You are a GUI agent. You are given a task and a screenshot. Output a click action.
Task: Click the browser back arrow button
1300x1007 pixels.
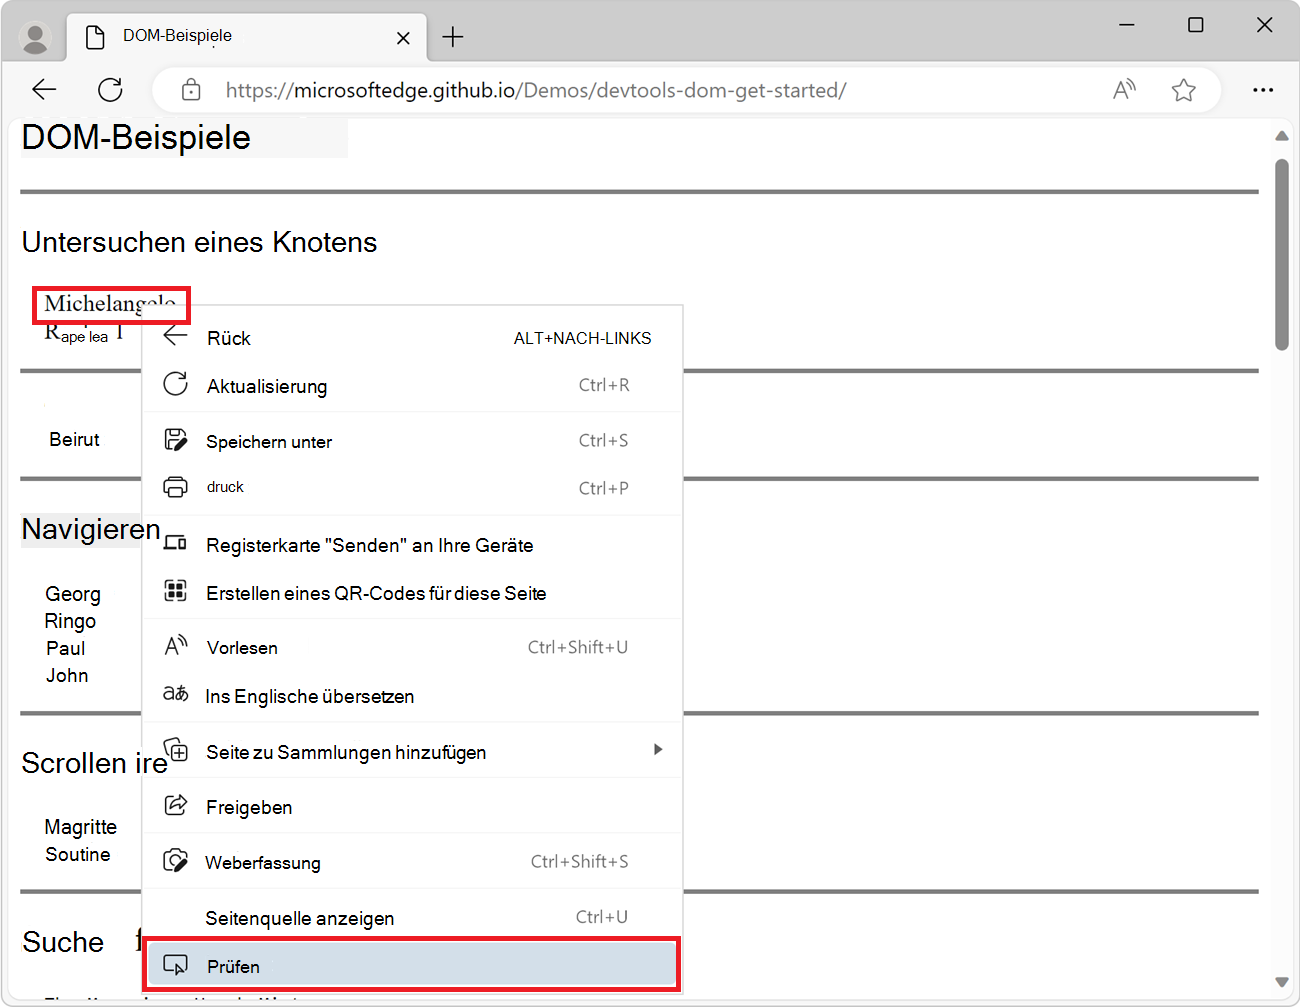coord(44,90)
